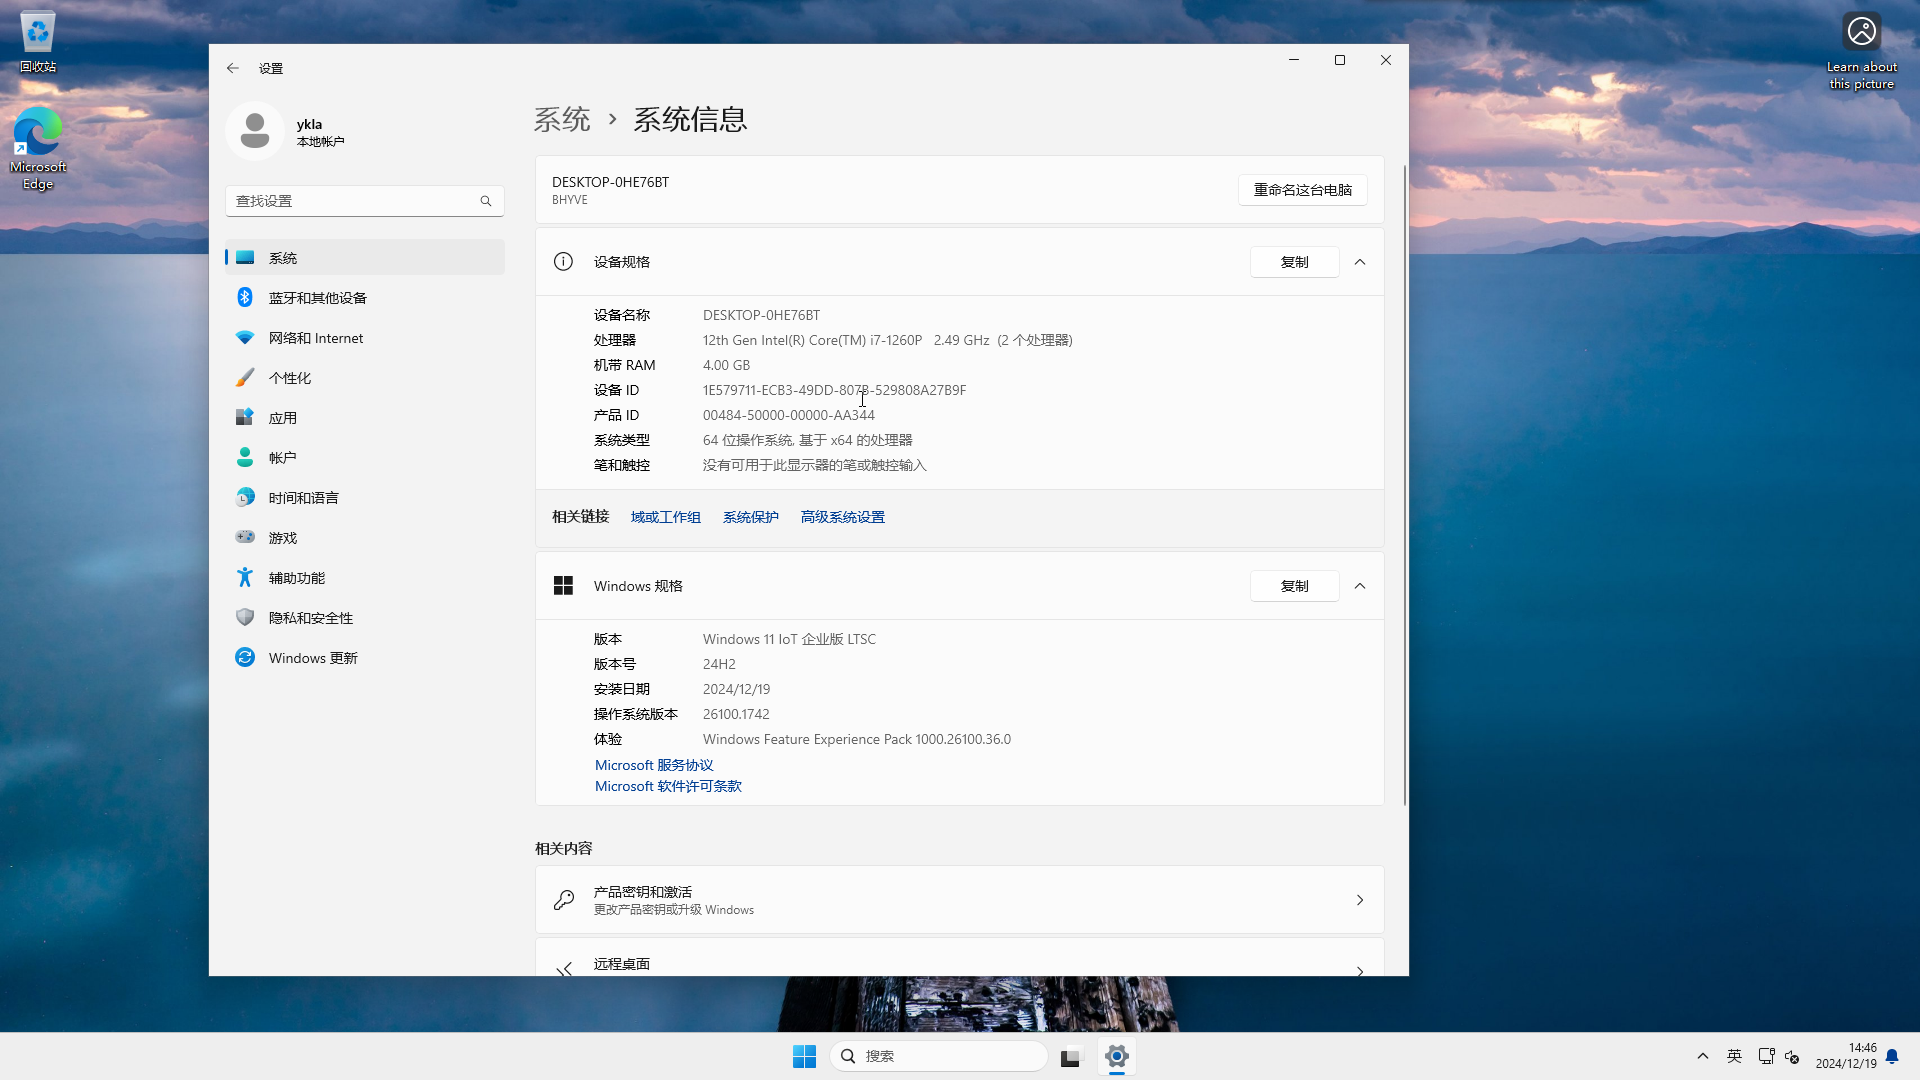Open 帐户 settings
This screenshot has width=1920, height=1080.
click(x=365, y=457)
